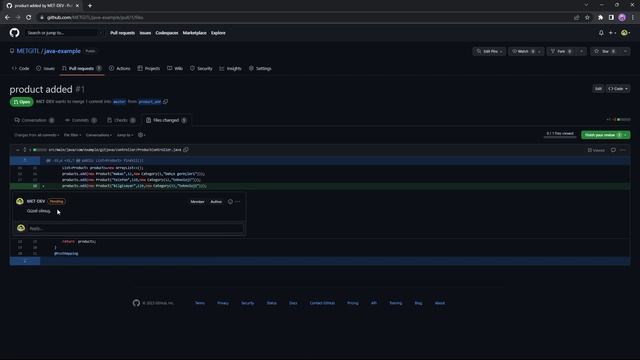
Task: Open the repository Settings tab
Action: 260,69
